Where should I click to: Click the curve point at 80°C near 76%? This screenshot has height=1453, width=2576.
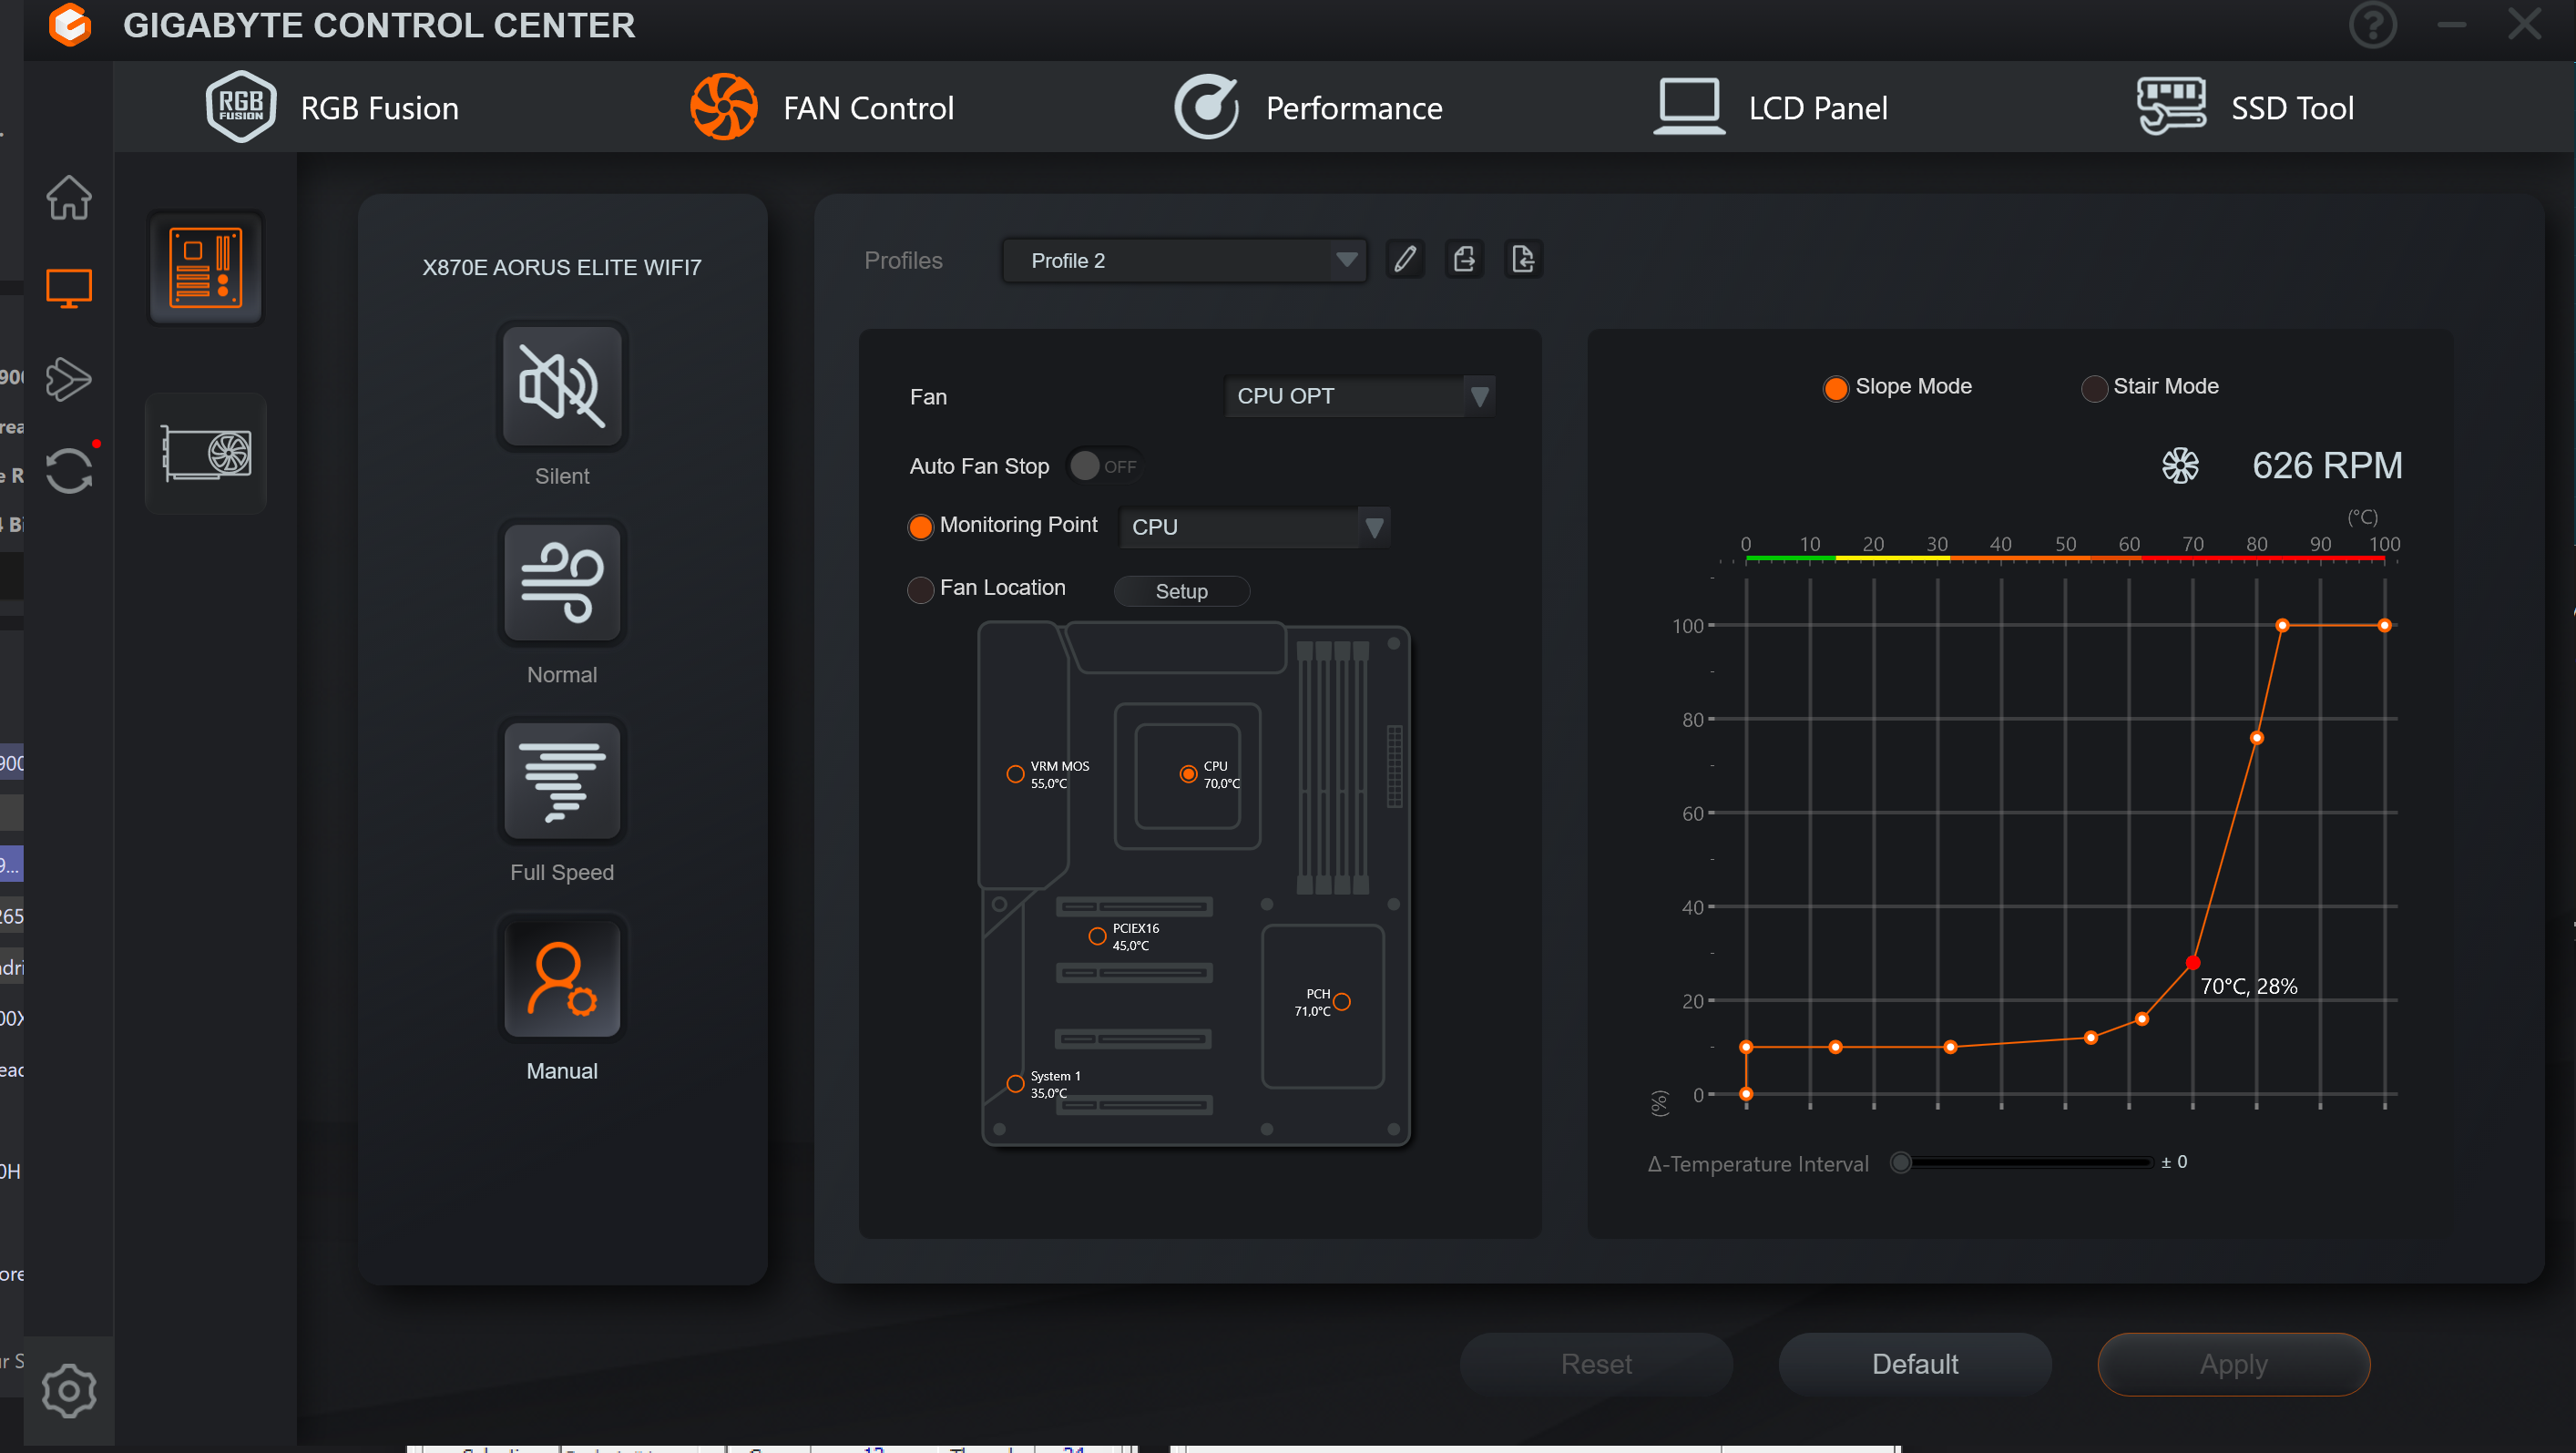tap(2257, 738)
